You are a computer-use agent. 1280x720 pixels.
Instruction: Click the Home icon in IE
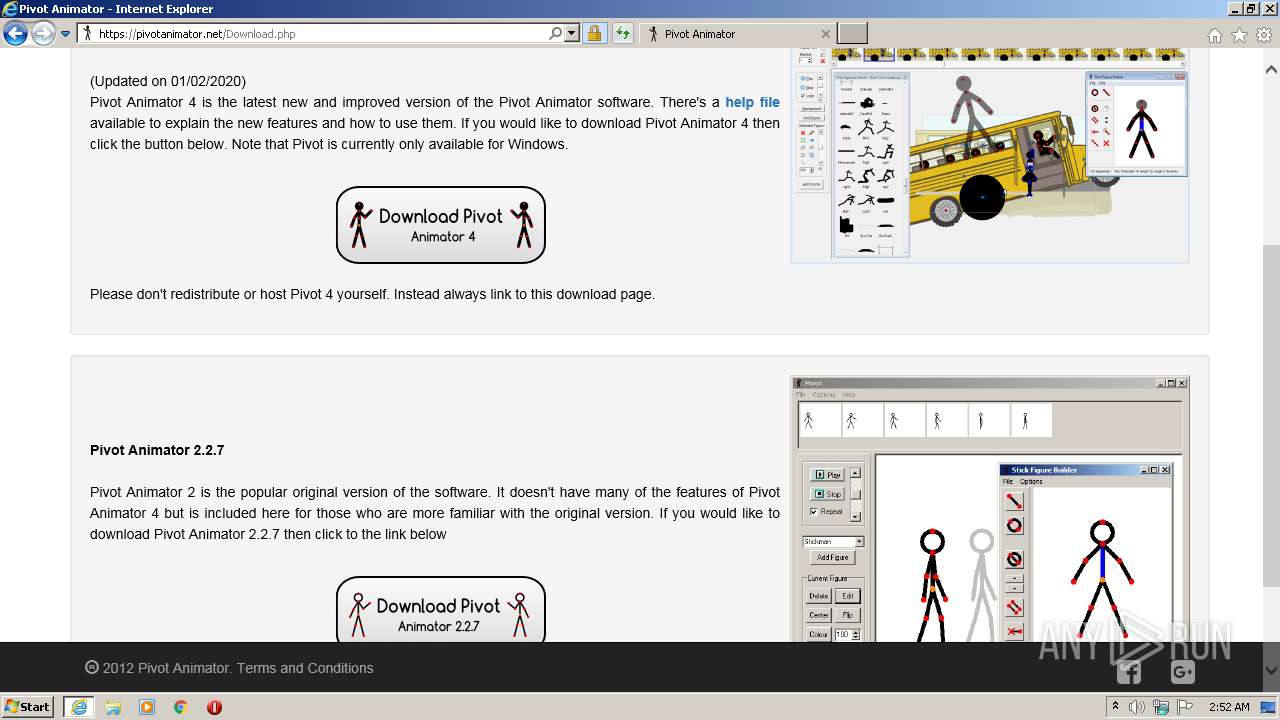pos(1214,35)
